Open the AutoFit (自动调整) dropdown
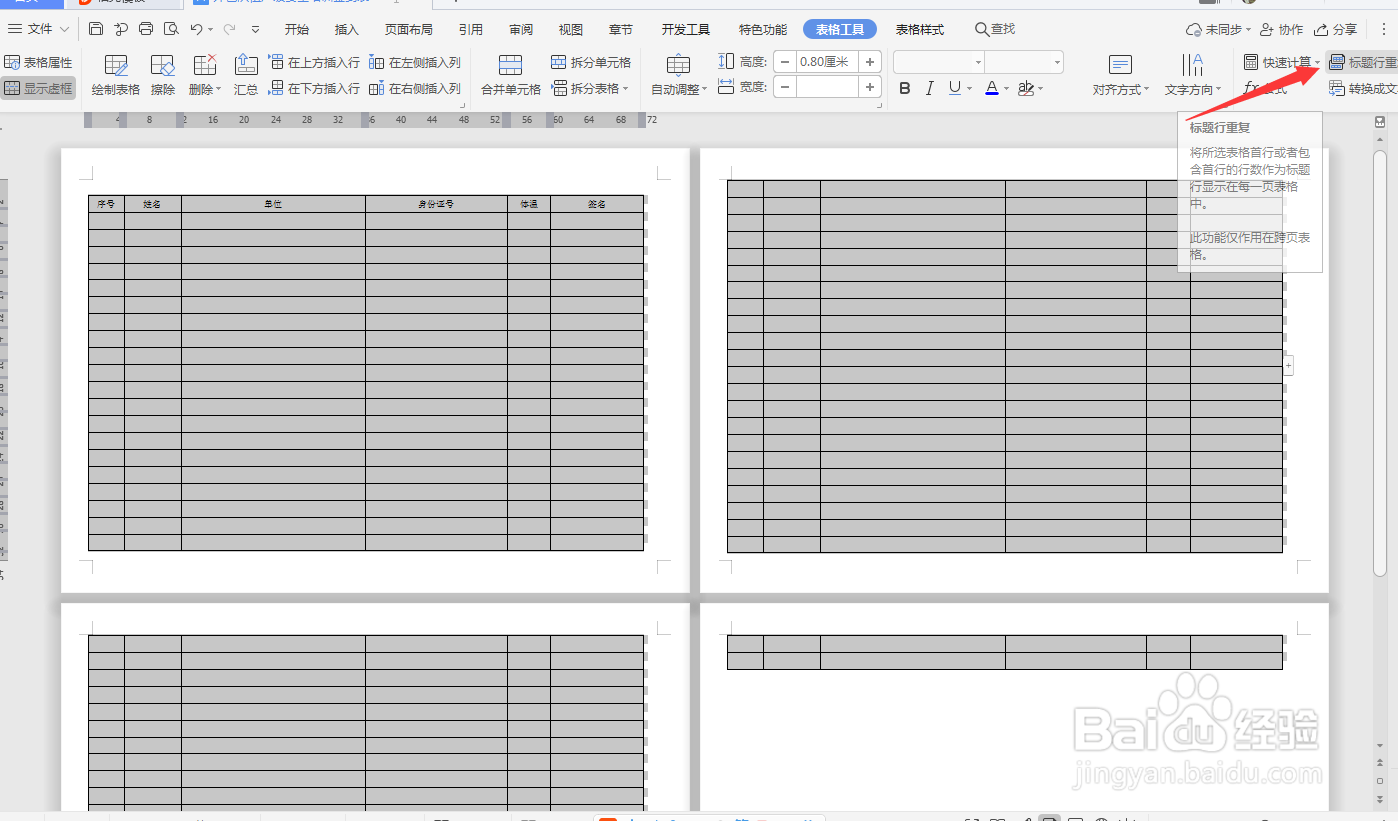Viewport: 1398px width, 821px height. (679, 75)
